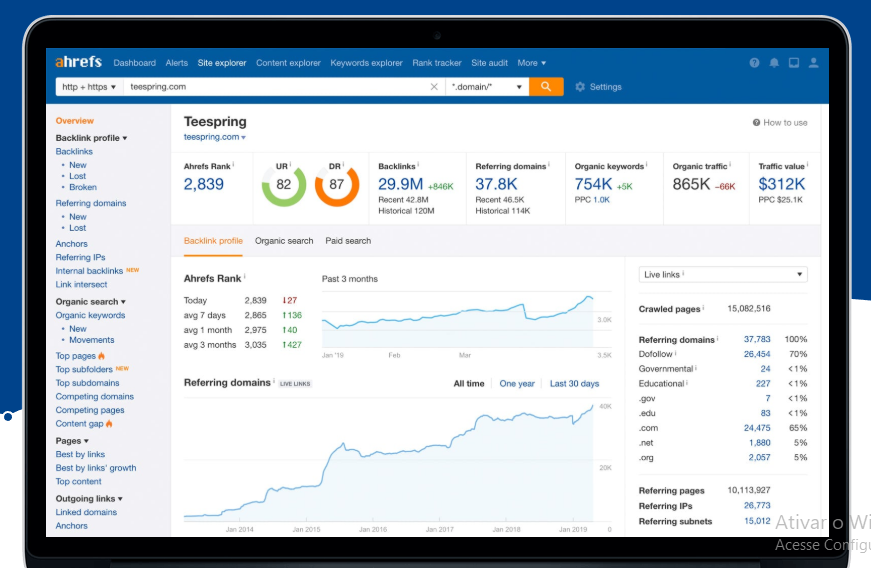
Task: Open the Overview sidebar link
Action: click(74, 120)
